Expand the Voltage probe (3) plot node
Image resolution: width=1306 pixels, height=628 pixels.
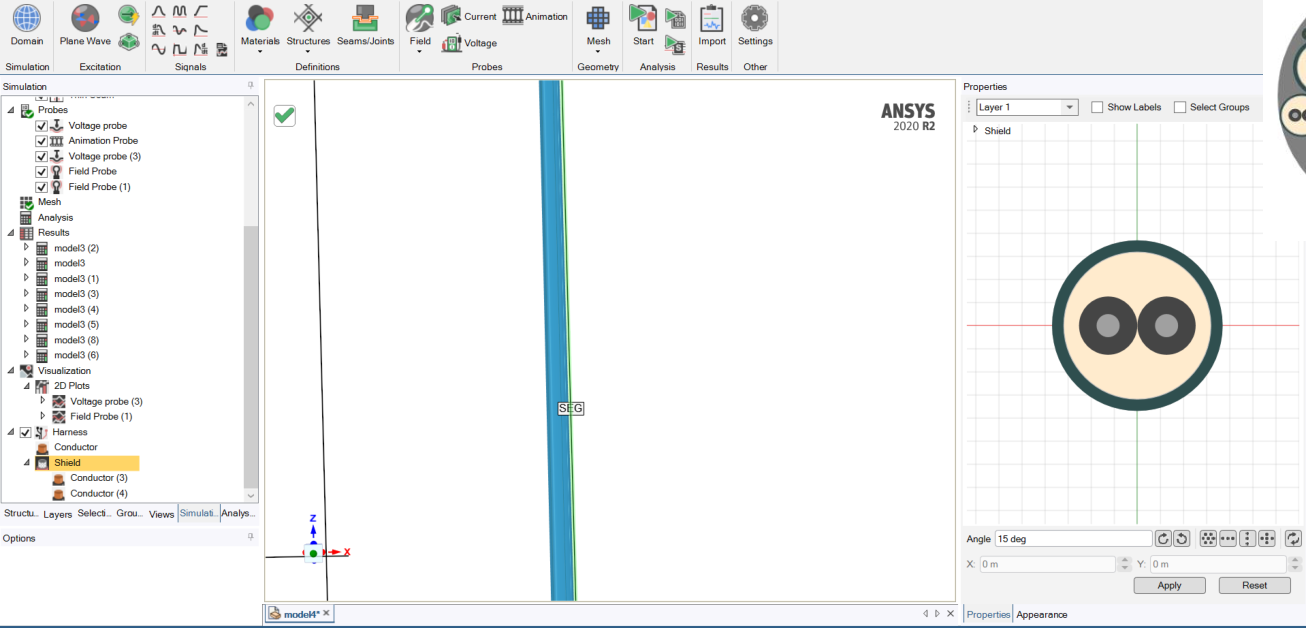(43, 401)
